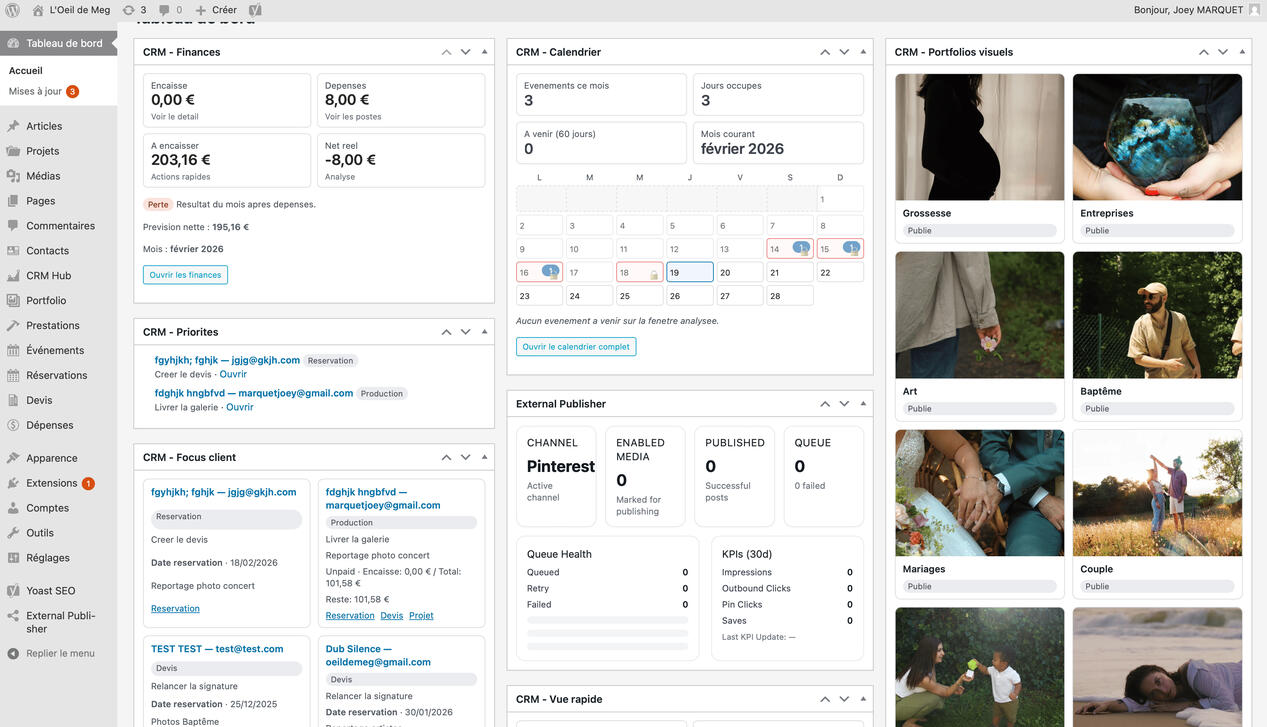Click the CRM Hub chart icon

(x=13, y=276)
